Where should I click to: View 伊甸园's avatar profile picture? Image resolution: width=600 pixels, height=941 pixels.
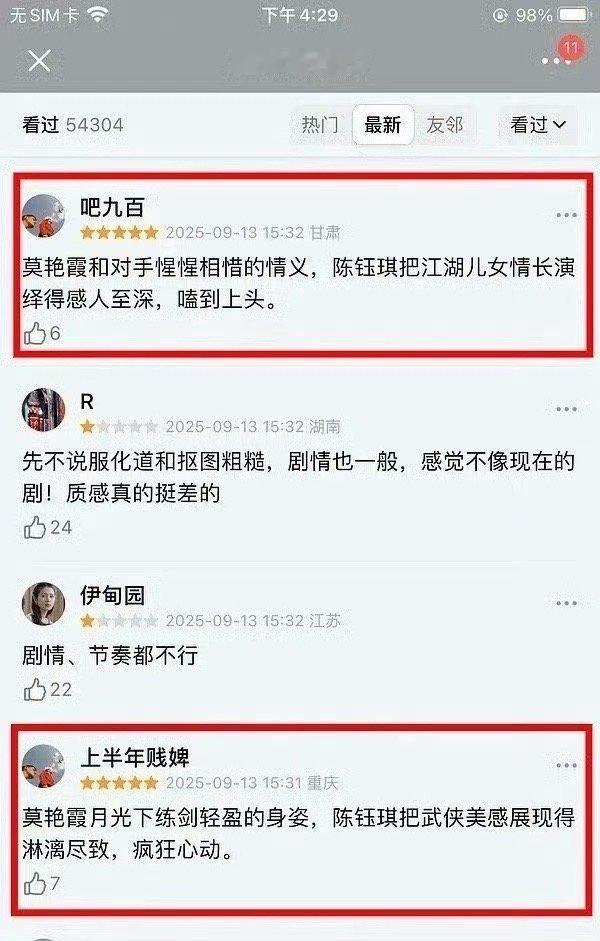click(43, 604)
